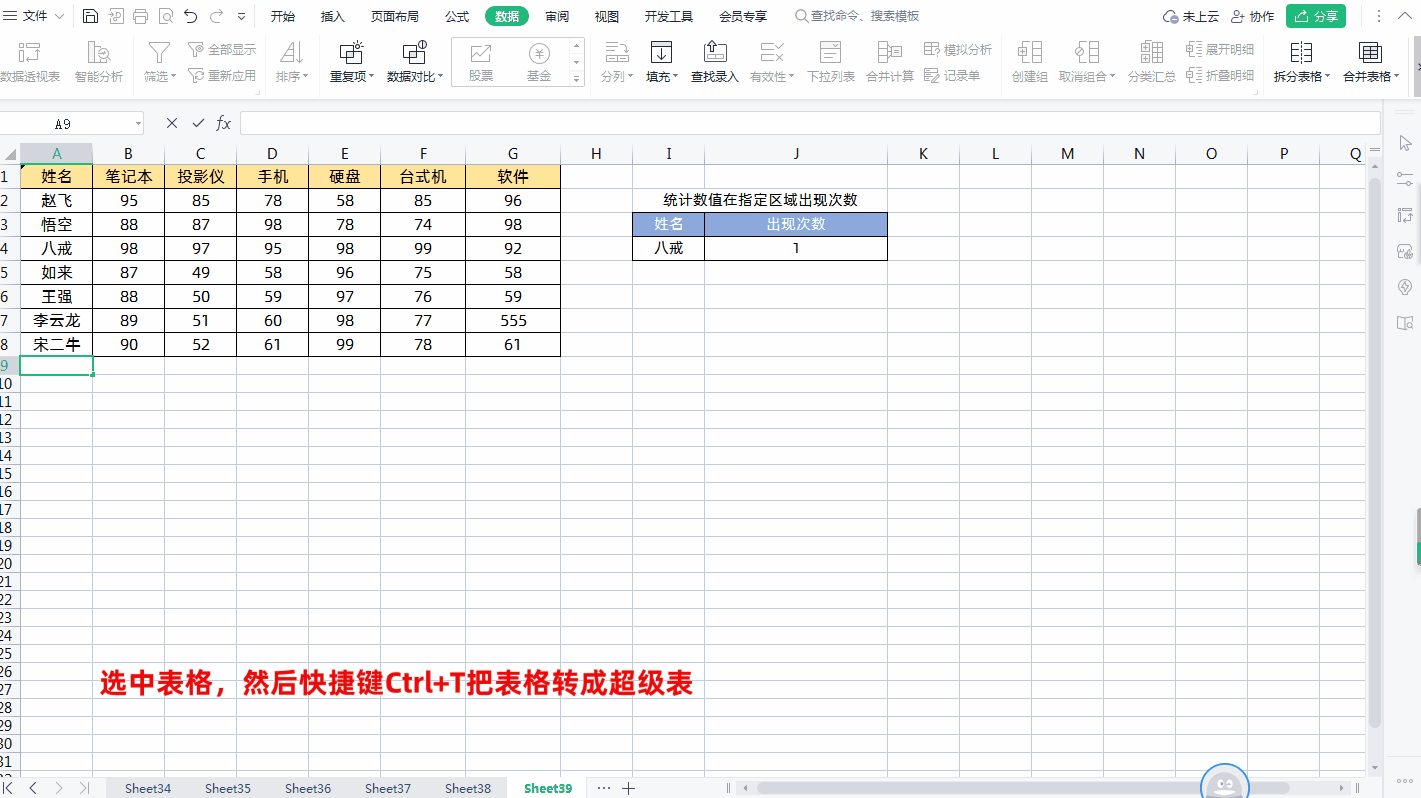Click the sheet list ellipsis button
1421x798 pixels.
tap(603, 788)
